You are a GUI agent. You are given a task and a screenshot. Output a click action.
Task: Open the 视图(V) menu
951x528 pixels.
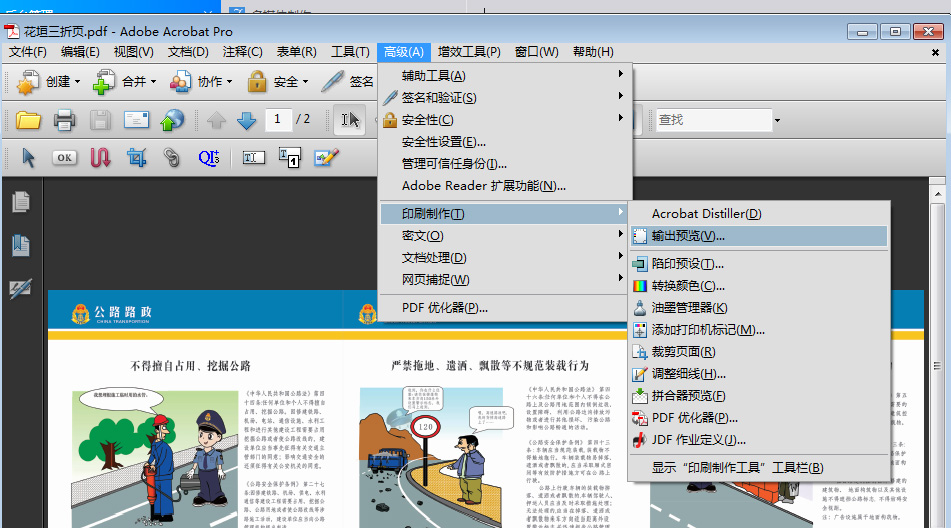[133, 52]
